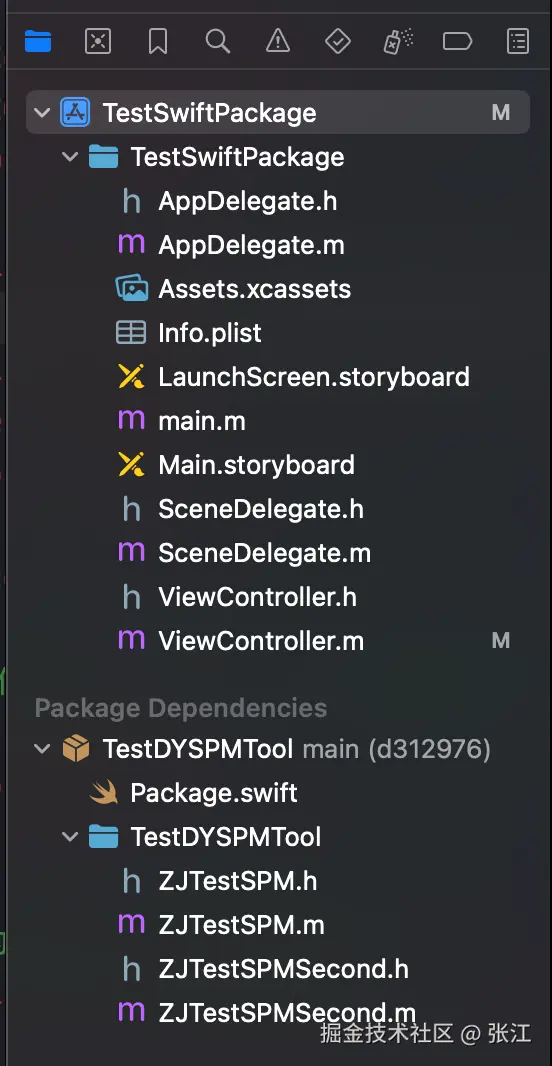Collapse the TestSwiftPackage project root
This screenshot has height=1066, width=552.
click(x=42, y=112)
